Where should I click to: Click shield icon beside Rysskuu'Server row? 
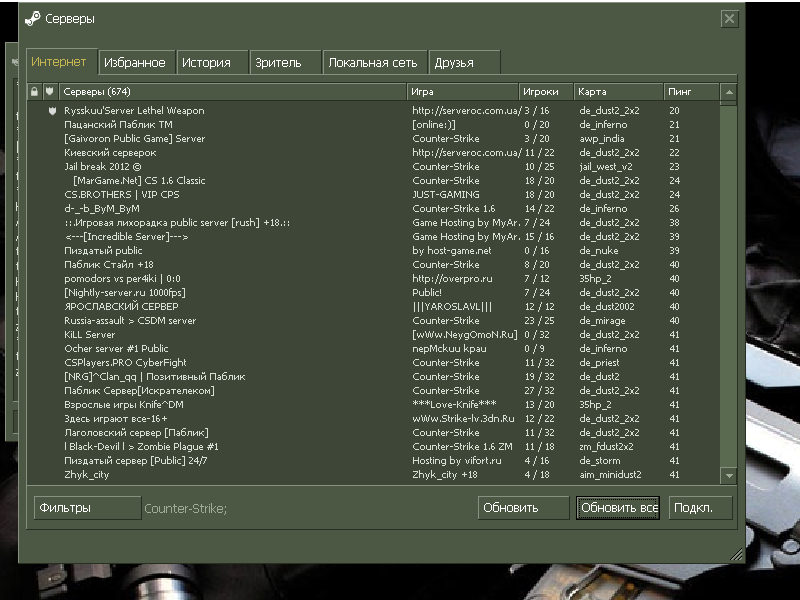(52, 111)
